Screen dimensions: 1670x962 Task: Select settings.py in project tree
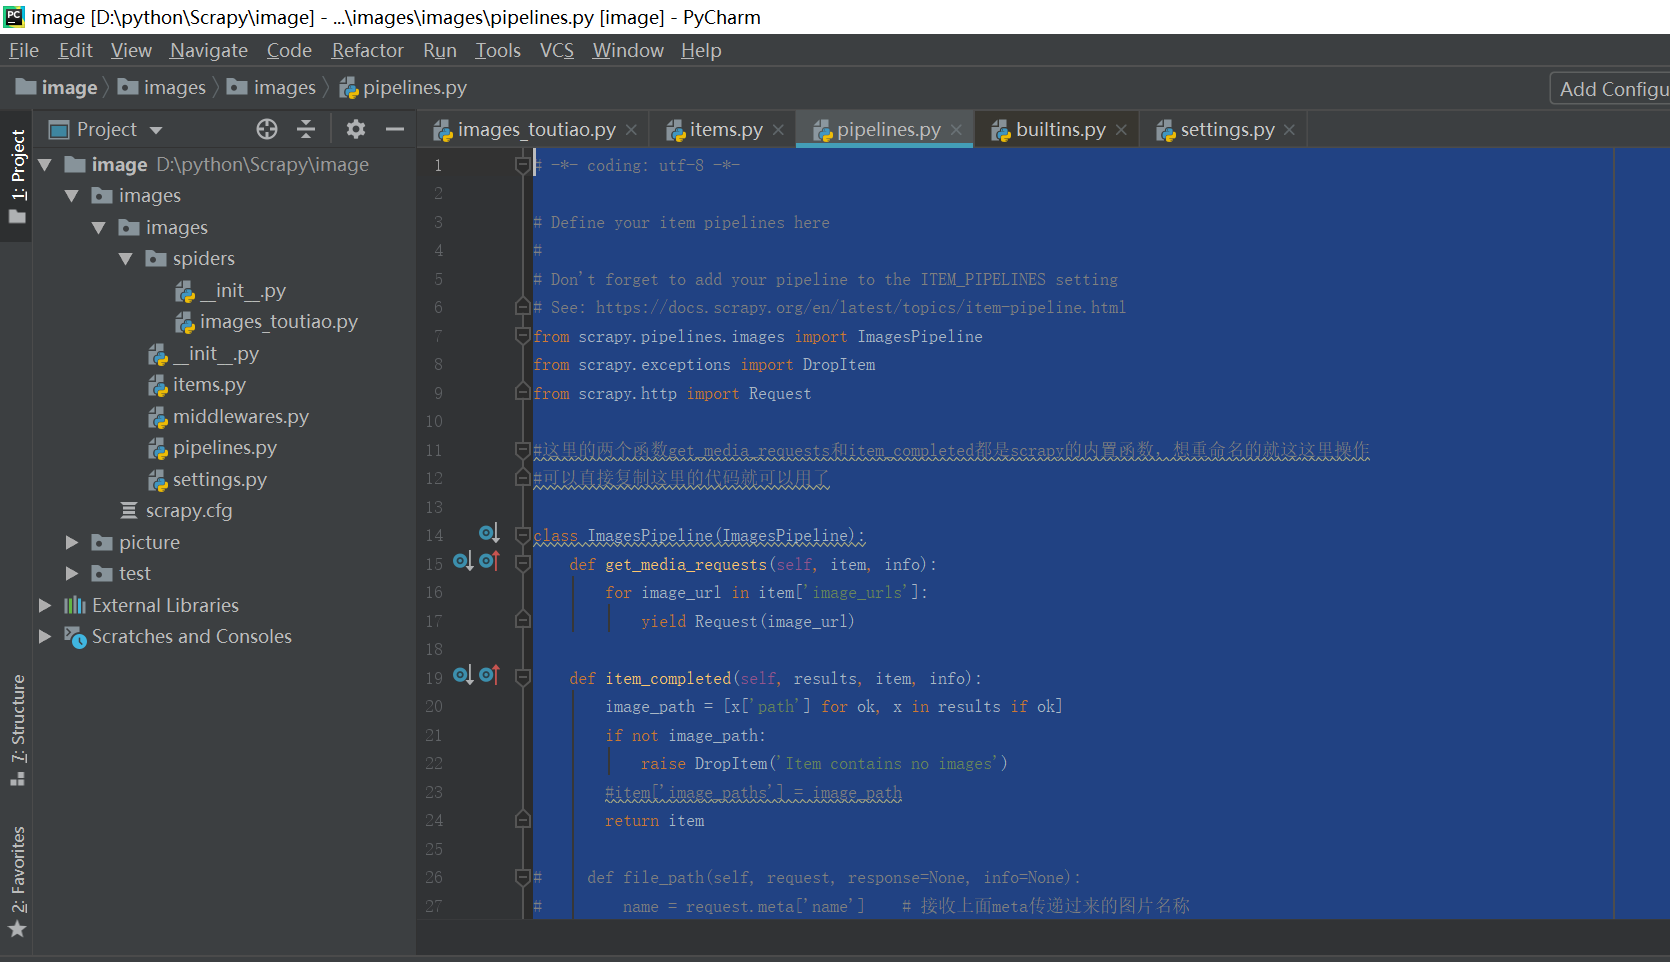219,480
